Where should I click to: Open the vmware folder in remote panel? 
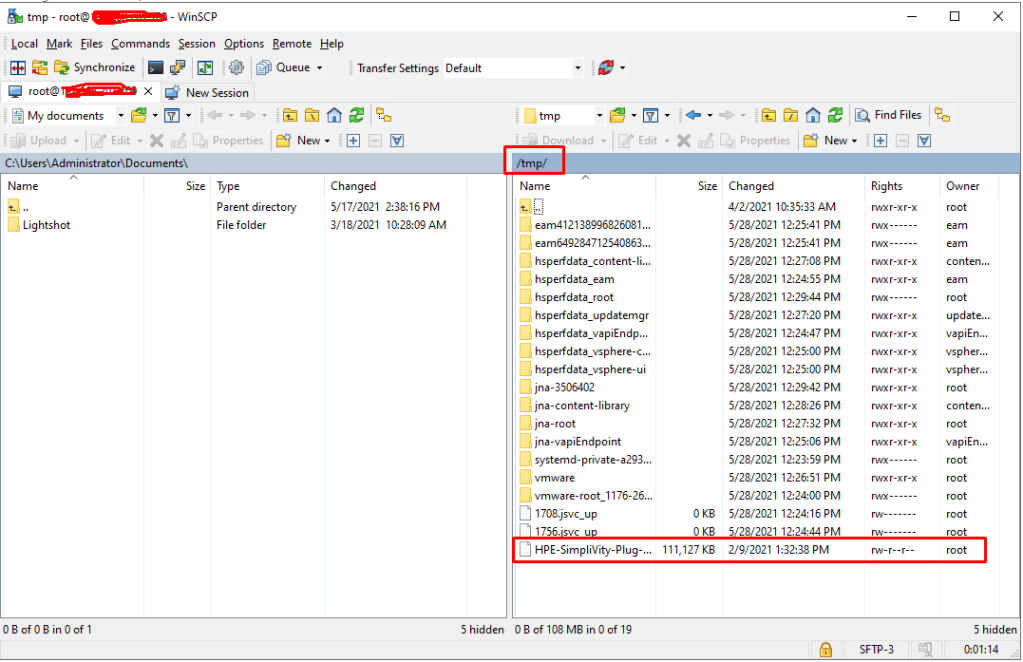(x=555, y=478)
